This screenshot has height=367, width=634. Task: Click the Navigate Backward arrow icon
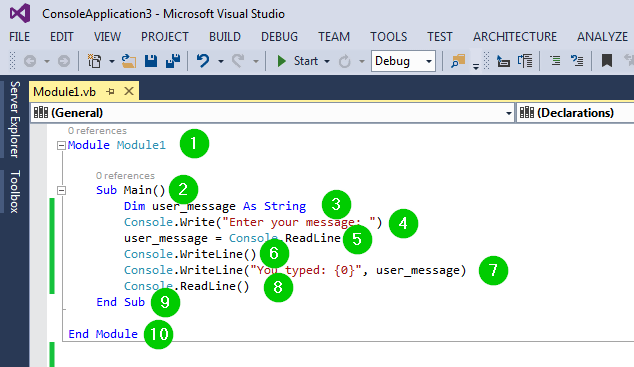tap(30, 61)
